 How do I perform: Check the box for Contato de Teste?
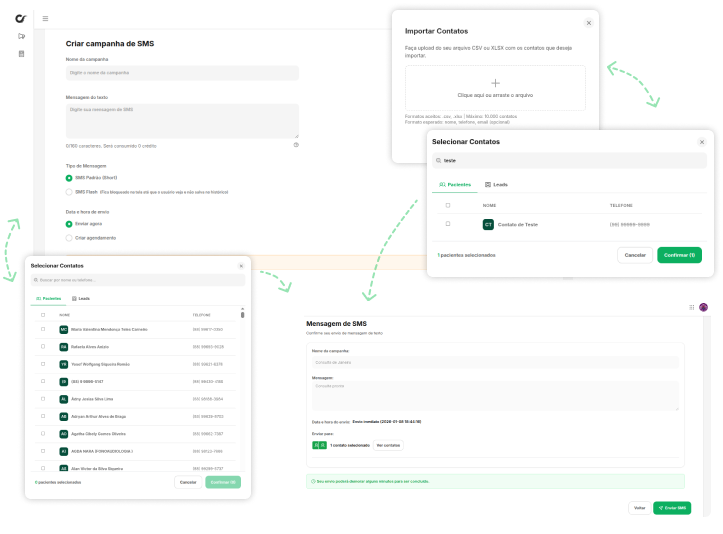[448, 224]
